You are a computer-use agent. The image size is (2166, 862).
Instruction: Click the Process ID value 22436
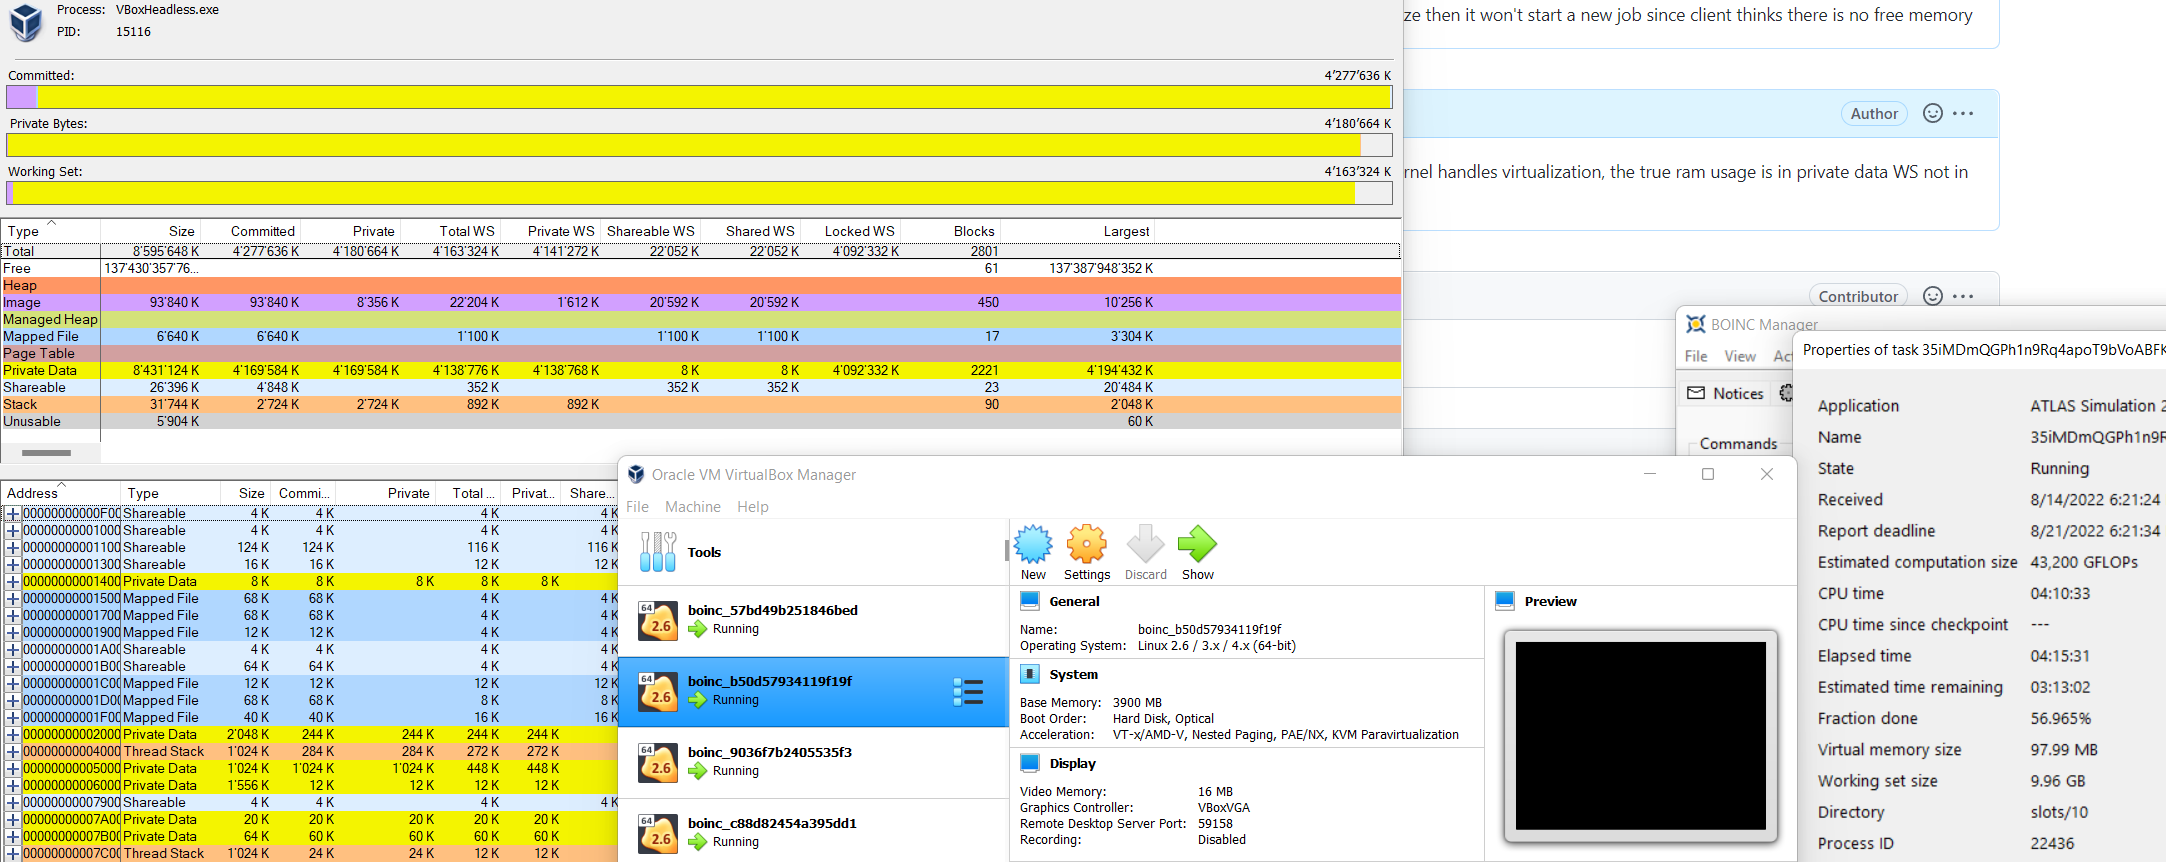pyautogui.click(x=2052, y=843)
